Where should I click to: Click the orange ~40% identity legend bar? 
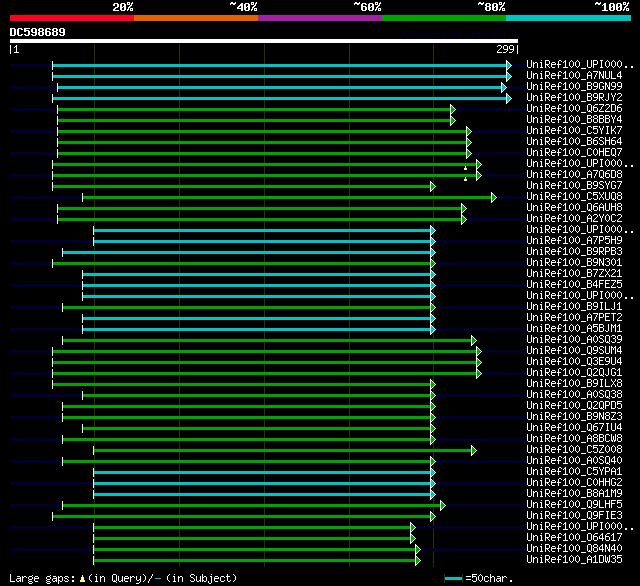pos(196,18)
